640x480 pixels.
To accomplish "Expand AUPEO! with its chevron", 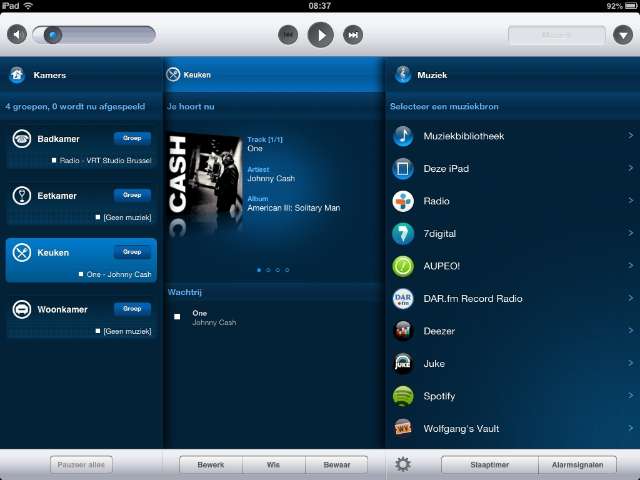I will coord(630,265).
